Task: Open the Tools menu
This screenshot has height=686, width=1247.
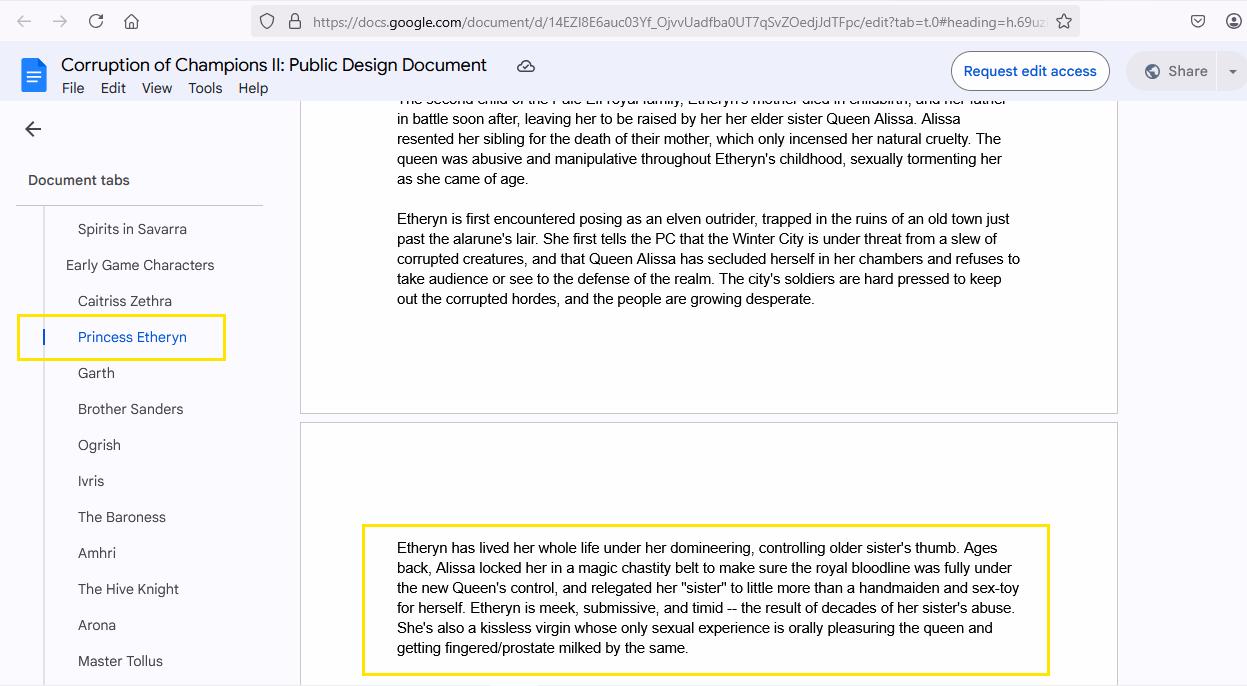Action: (205, 88)
